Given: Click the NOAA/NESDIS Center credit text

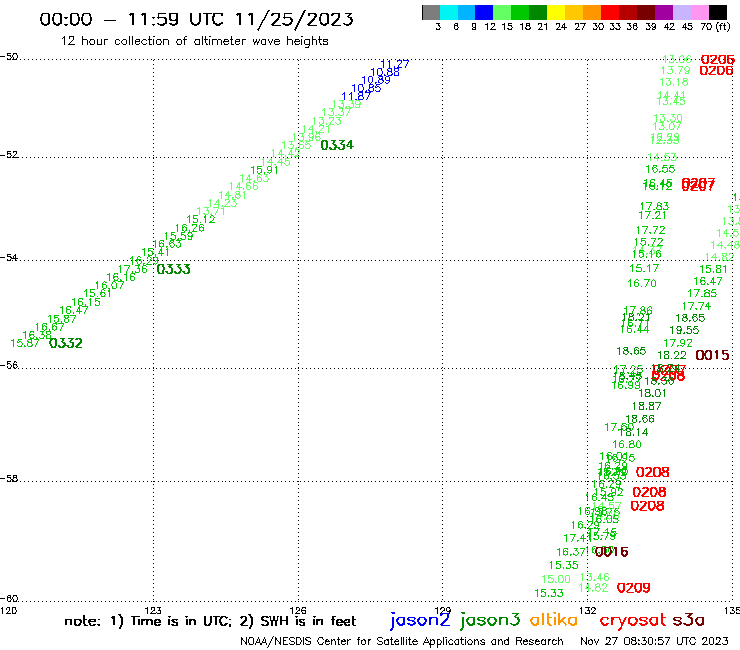Looking at the screenshot, I should click(402, 641).
